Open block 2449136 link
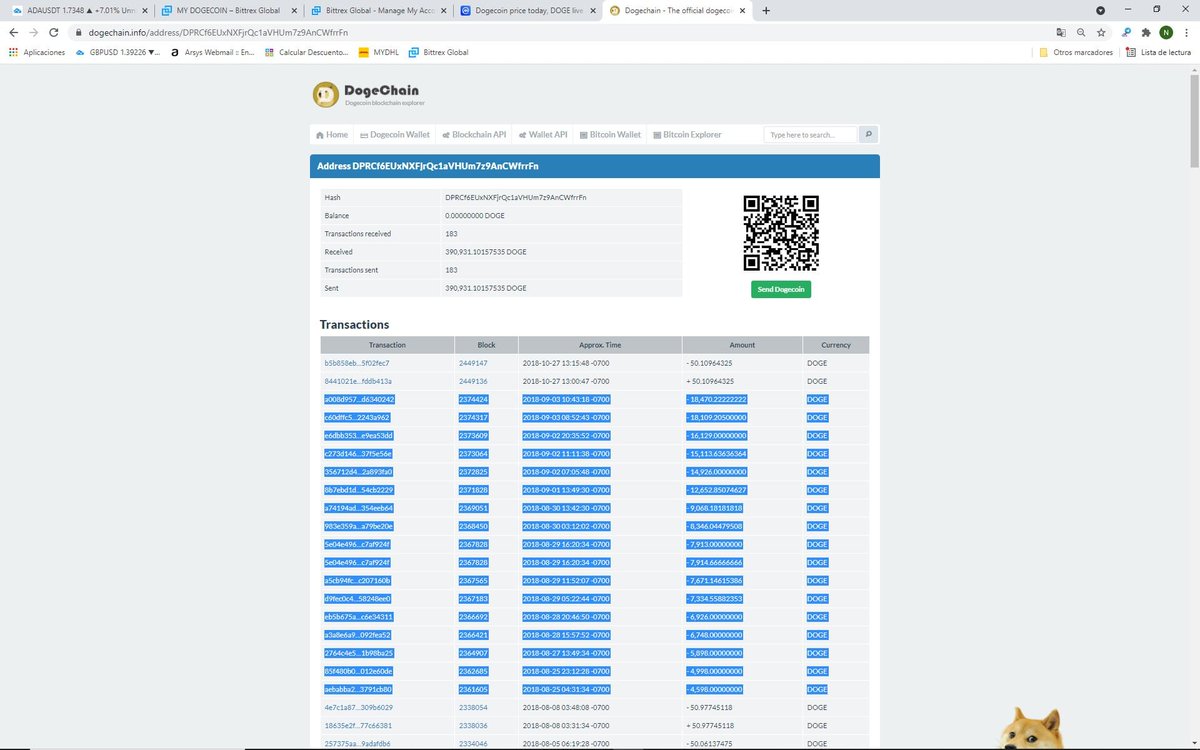The width and height of the screenshot is (1200, 750). [473, 381]
